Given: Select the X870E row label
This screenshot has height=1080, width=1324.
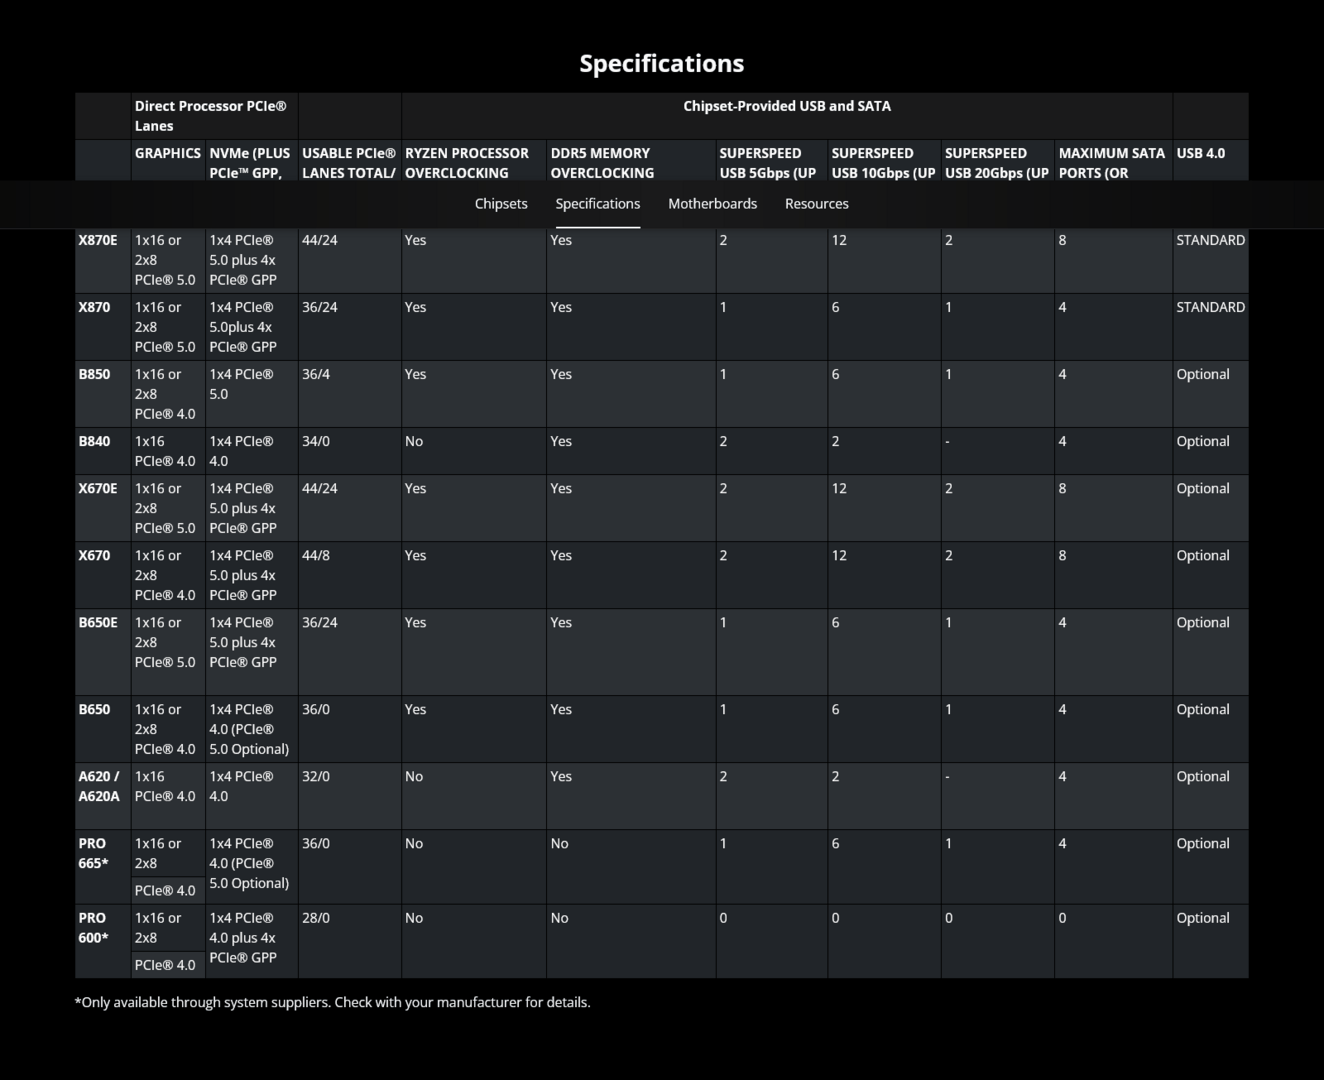Looking at the screenshot, I should pyautogui.click(x=98, y=240).
